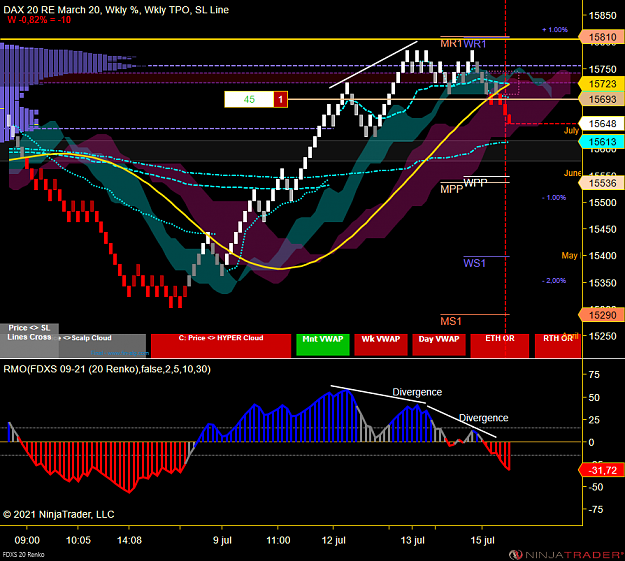
Task: Click the 09:00 time axis label
Action: 27,541
